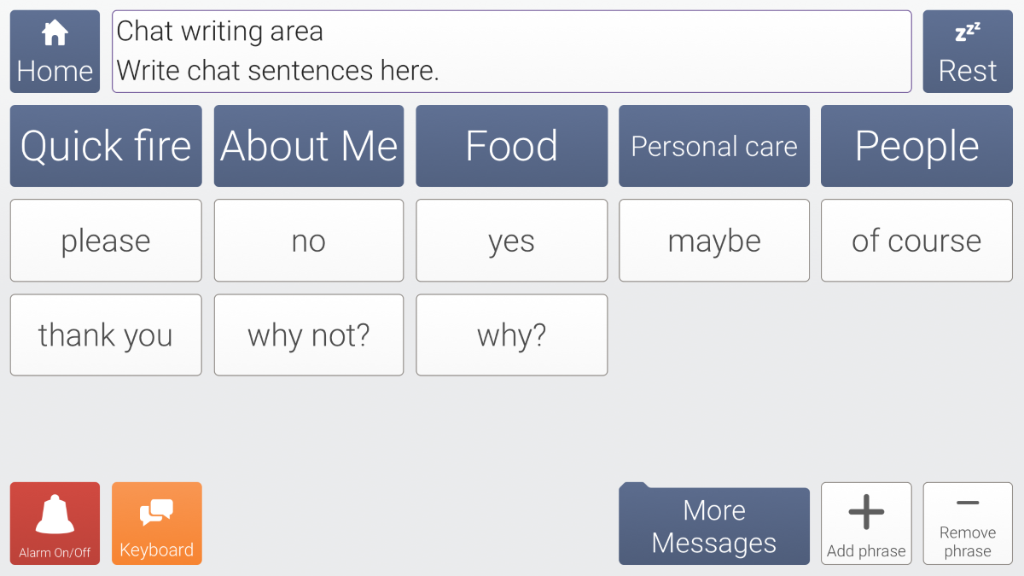
Task: Click into the Chat writing area
Action: click(511, 52)
